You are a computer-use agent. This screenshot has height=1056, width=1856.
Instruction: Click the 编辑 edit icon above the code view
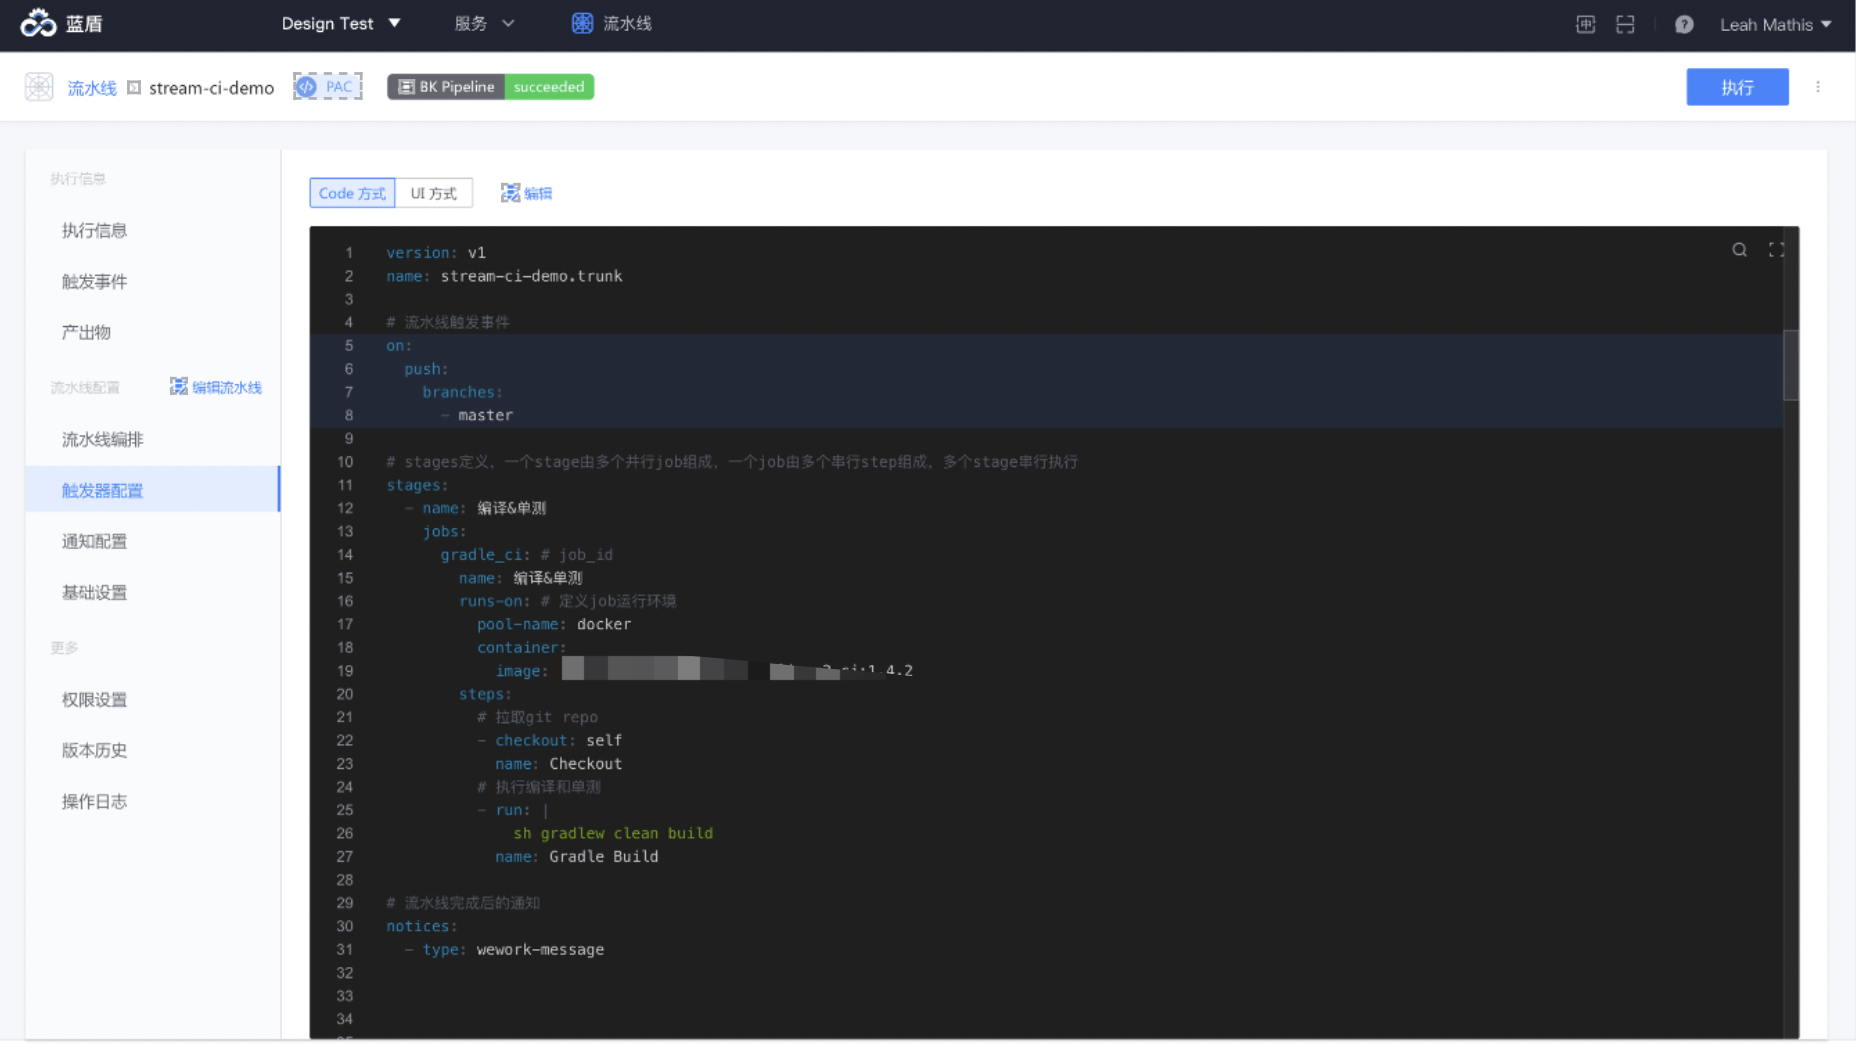[x=526, y=193]
